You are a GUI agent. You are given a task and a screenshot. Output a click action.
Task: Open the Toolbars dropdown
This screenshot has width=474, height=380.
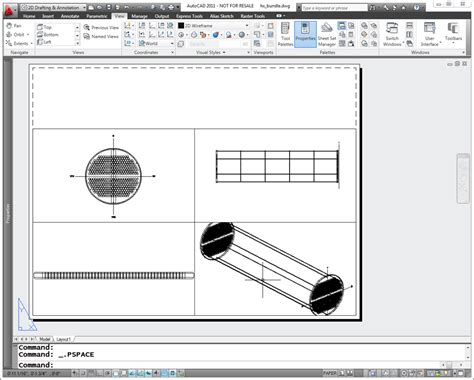pyautogui.click(x=453, y=33)
